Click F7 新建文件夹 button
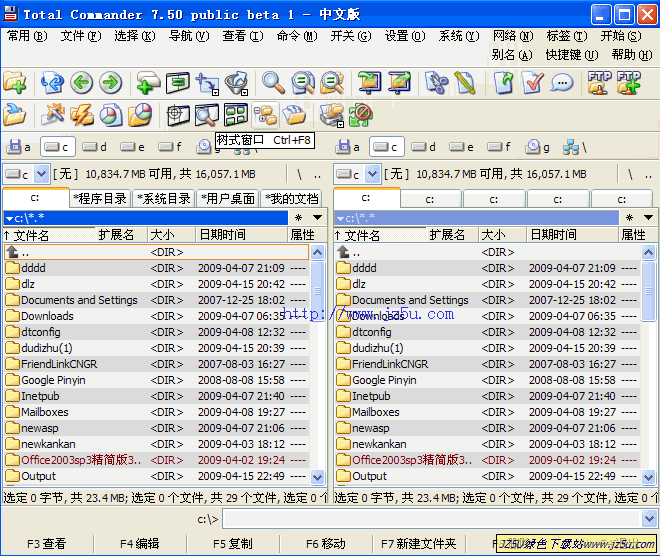The width and height of the screenshot is (660, 556). (419, 544)
